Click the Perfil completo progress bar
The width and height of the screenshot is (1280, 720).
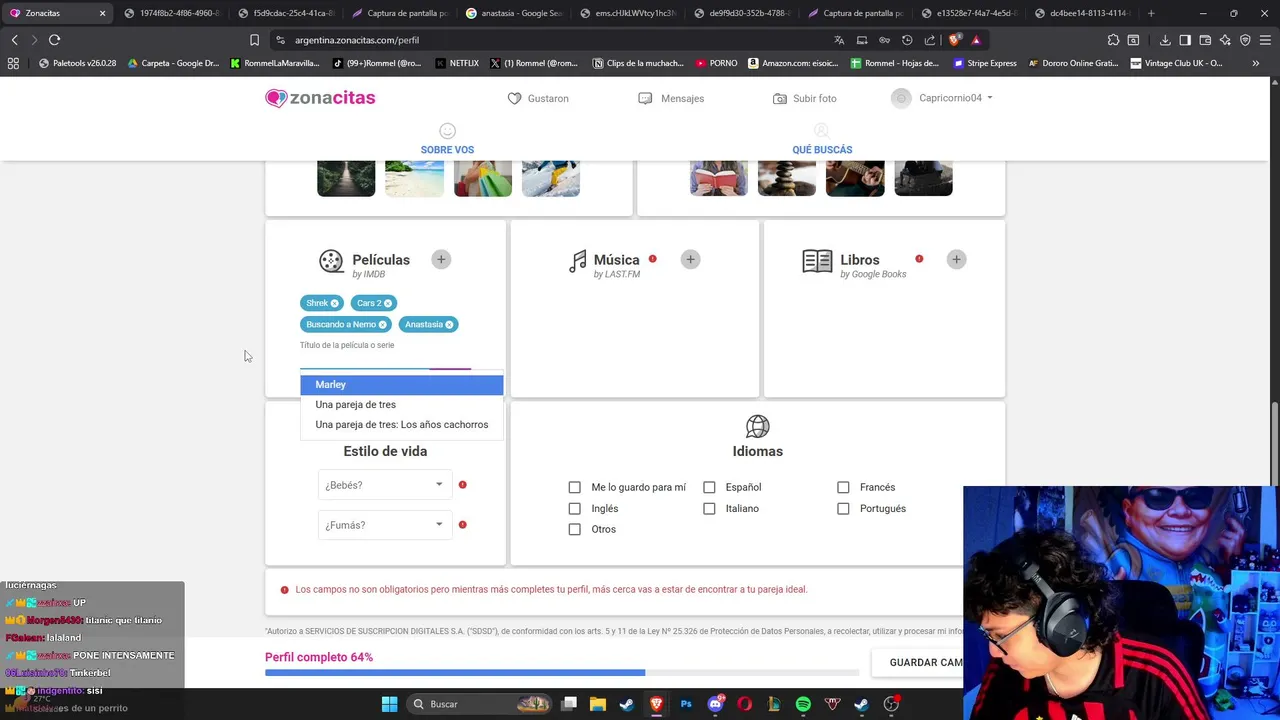click(x=561, y=673)
